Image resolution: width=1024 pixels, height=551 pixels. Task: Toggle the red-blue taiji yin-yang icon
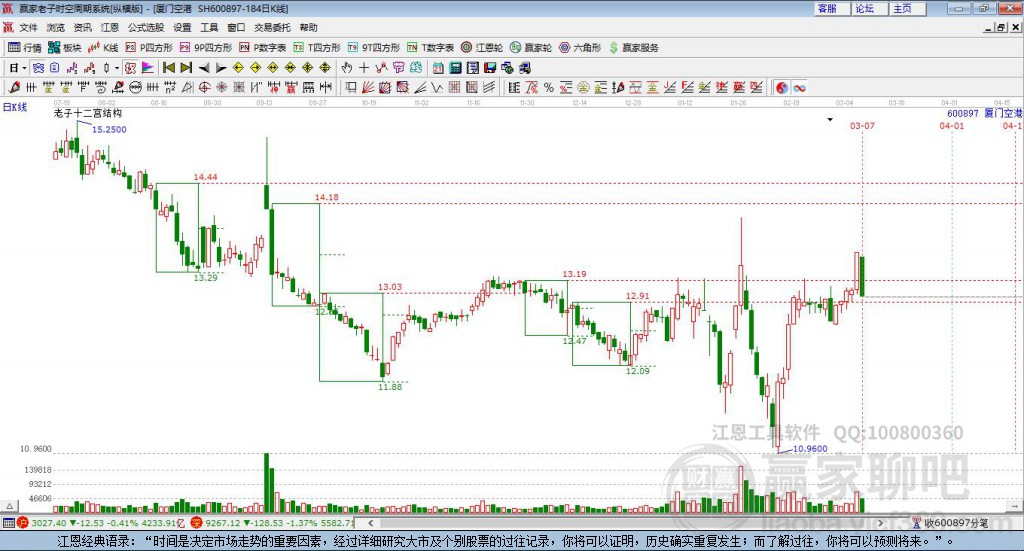(782, 87)
